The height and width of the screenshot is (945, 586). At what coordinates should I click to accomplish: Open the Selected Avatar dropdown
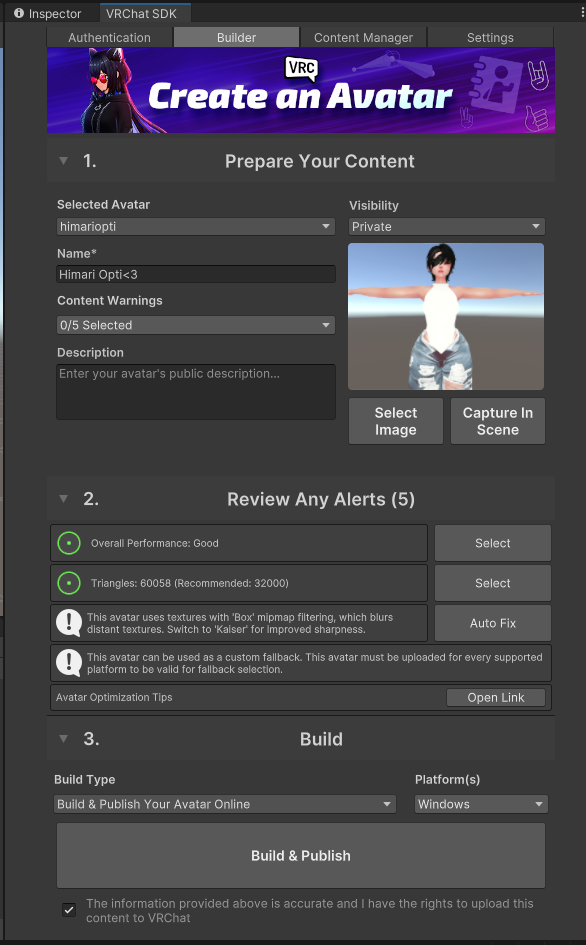pyautogui.click(x=196, y=227)
